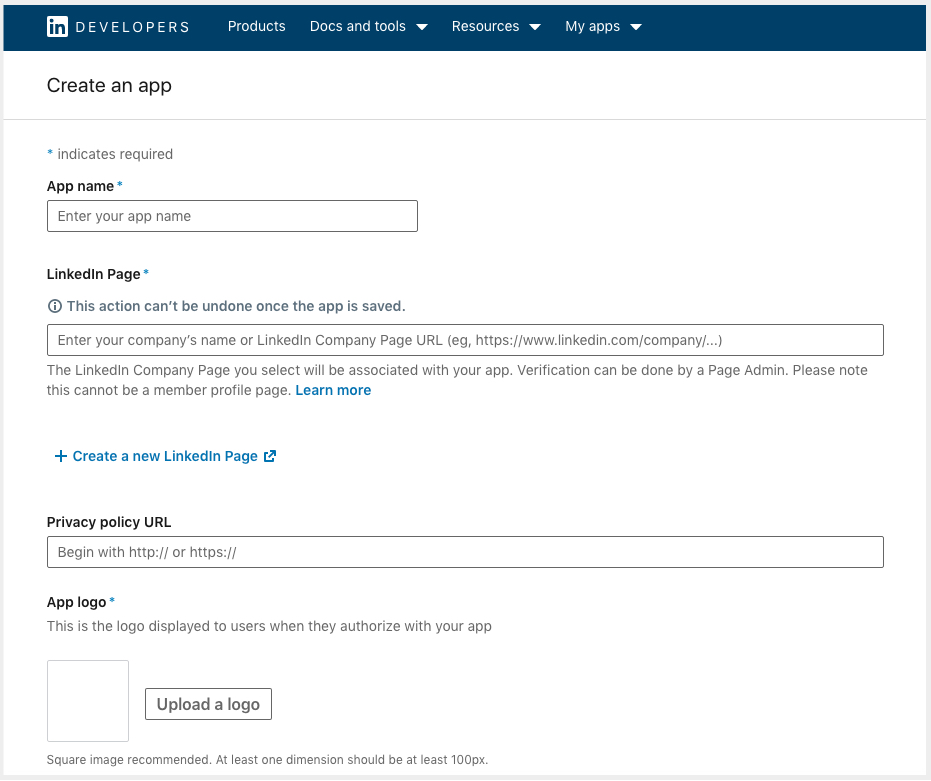Expand the Resources dropdown arrow
This screenshot has width=931, height=781.
(x=535, y=27)
